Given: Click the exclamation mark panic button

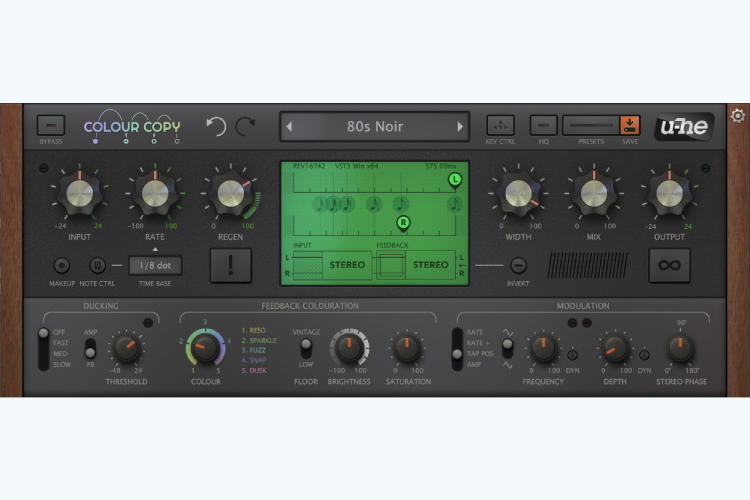Looking at the screenshot, I should point(231,265).
